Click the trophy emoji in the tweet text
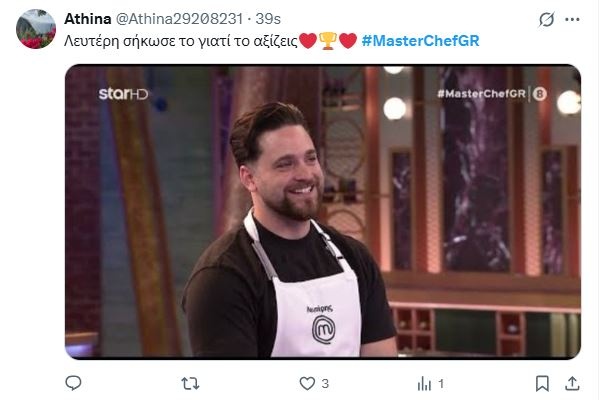Screen dimensions: 611x400 328,41
